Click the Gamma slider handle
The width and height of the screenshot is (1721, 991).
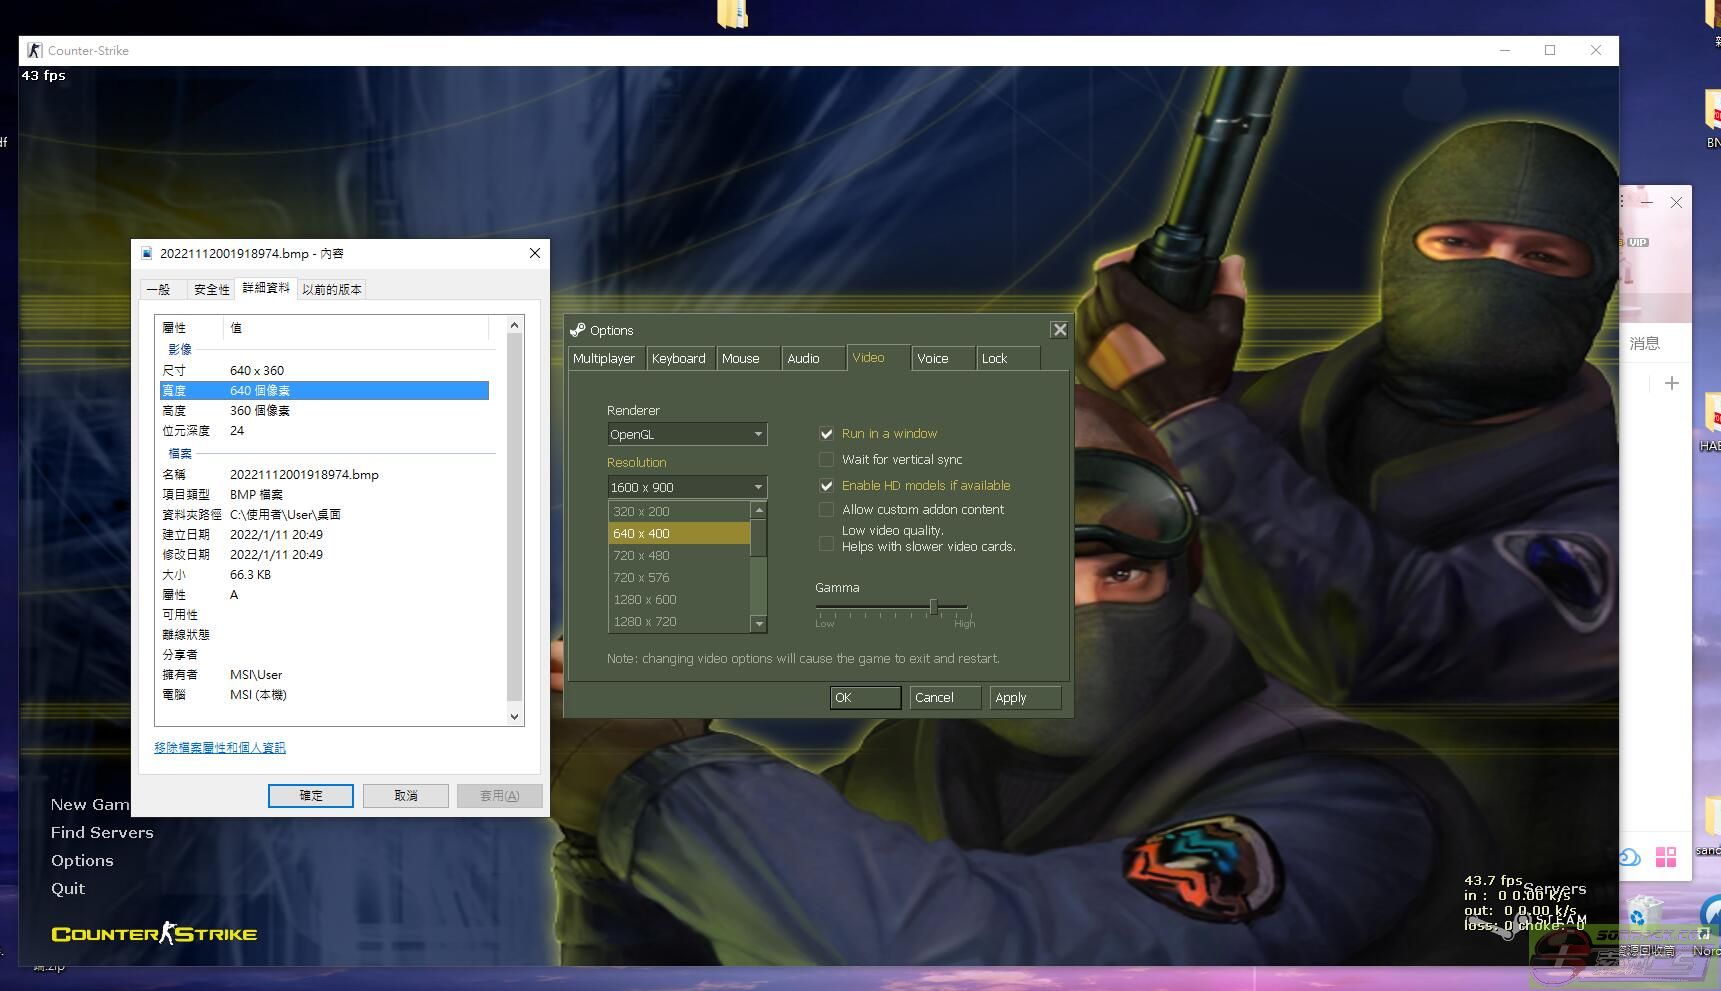pos(933,606)
